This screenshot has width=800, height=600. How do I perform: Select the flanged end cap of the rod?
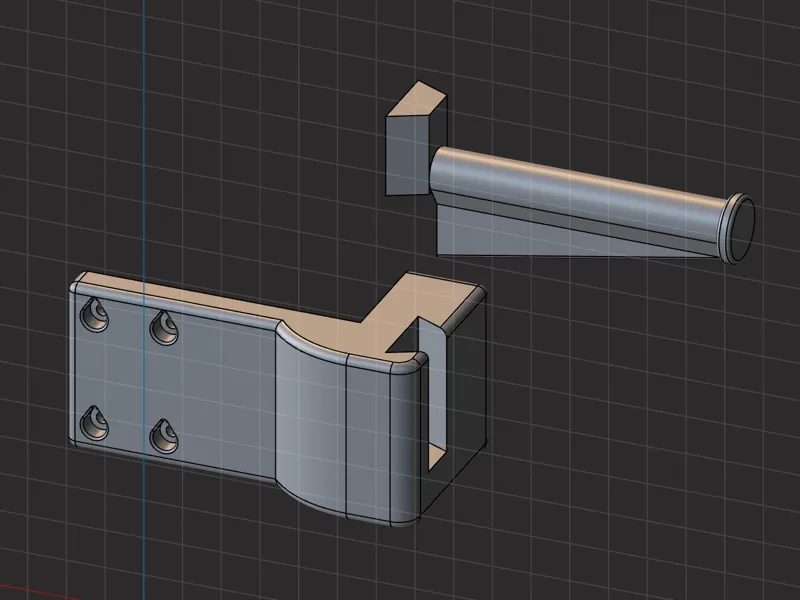coord(738,228)
